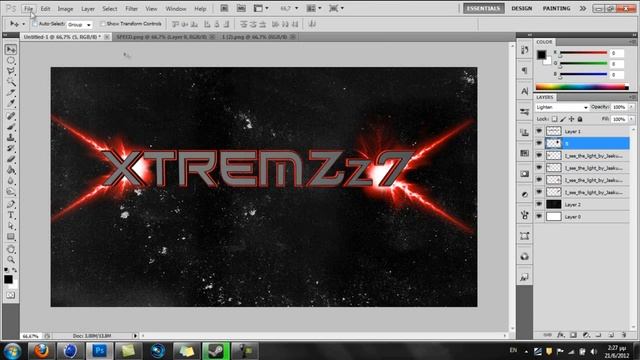This screenshot has width=640, height=360.
Task: Open the Character panel icon
Action: click(x=524, y=91)
